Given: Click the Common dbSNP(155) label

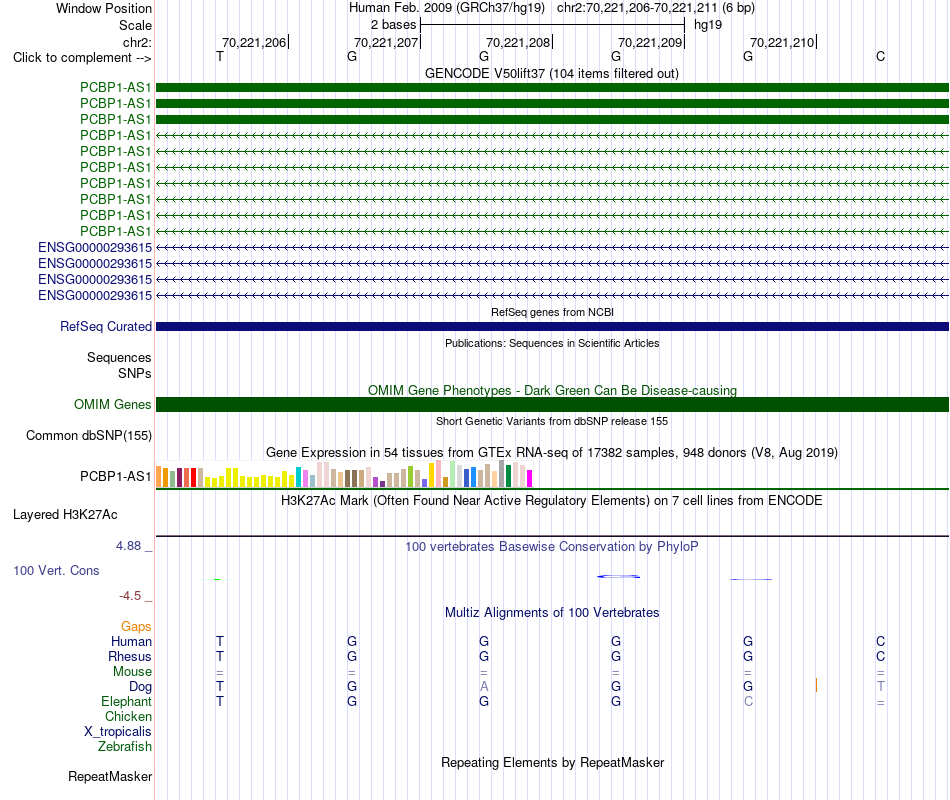Looking at the screenshot, I should click(x=88, y=436).
